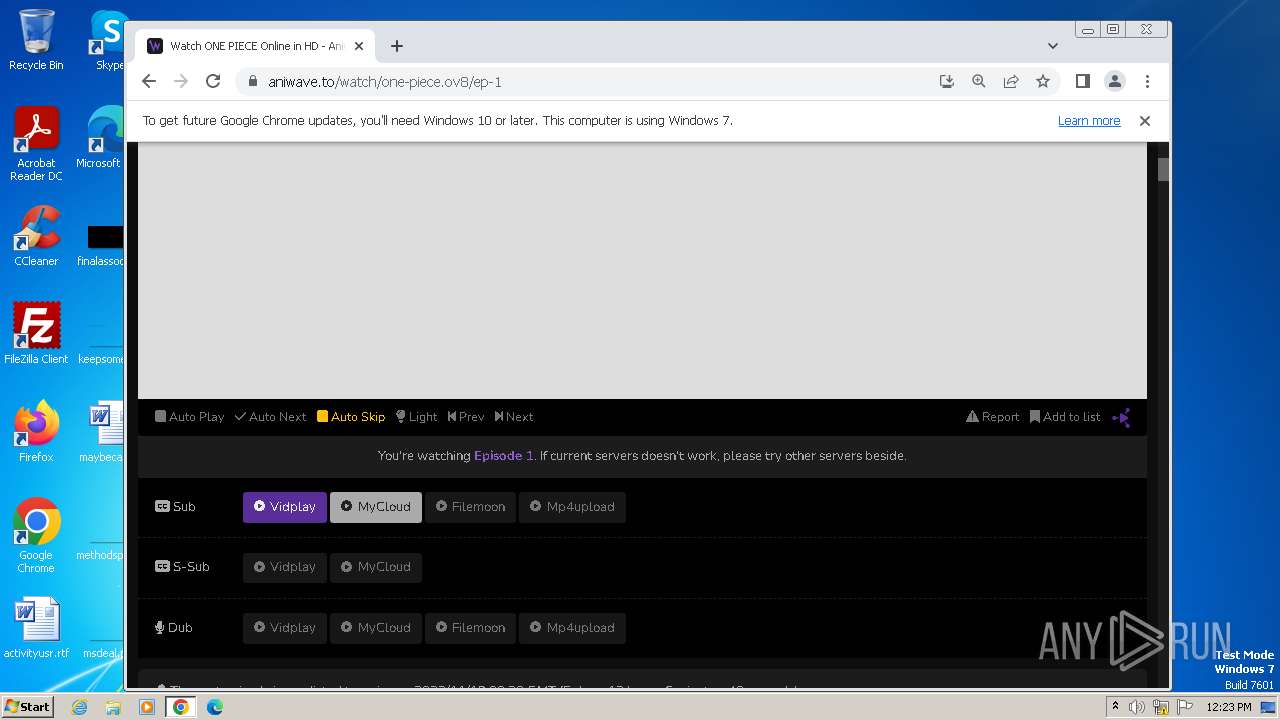Click the share this page icon

[x=1011, y=82]
